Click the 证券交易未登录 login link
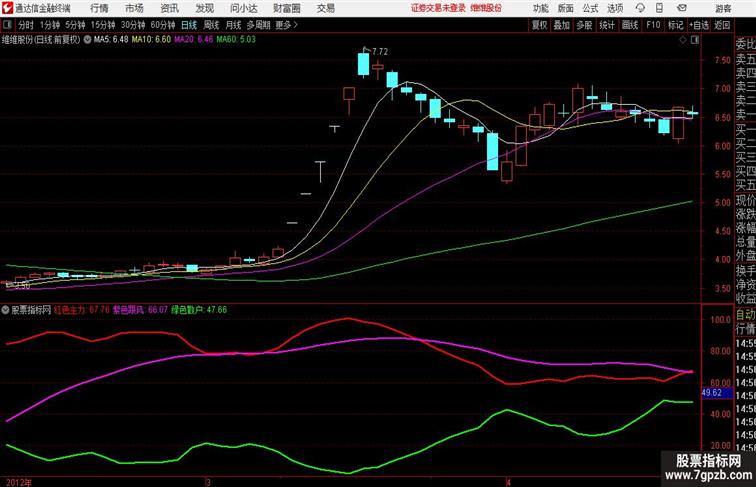This screenshot has width=756, height=487. [x=438, y=8]
